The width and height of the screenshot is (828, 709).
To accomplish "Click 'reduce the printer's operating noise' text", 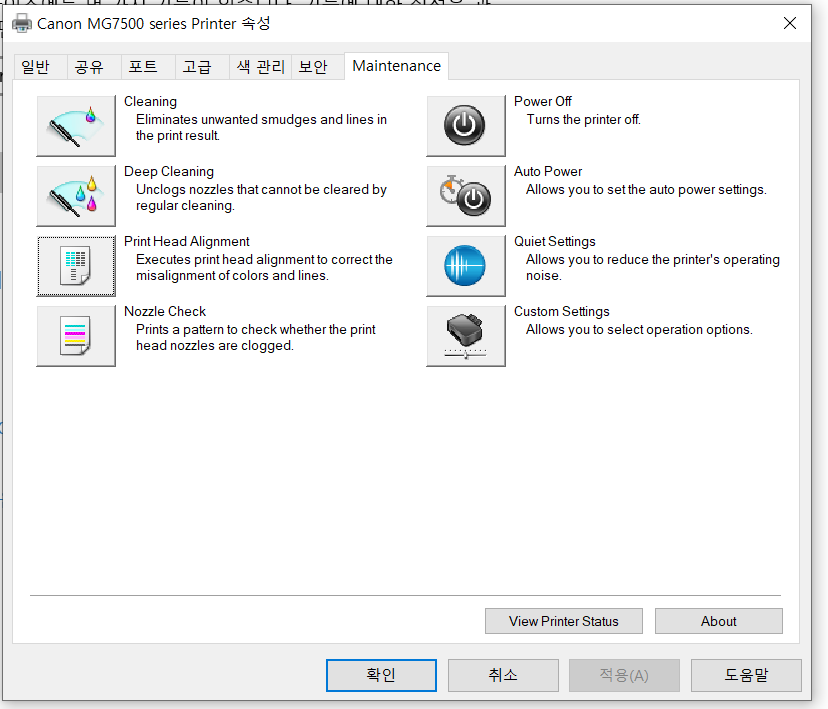I will point(653,268).
